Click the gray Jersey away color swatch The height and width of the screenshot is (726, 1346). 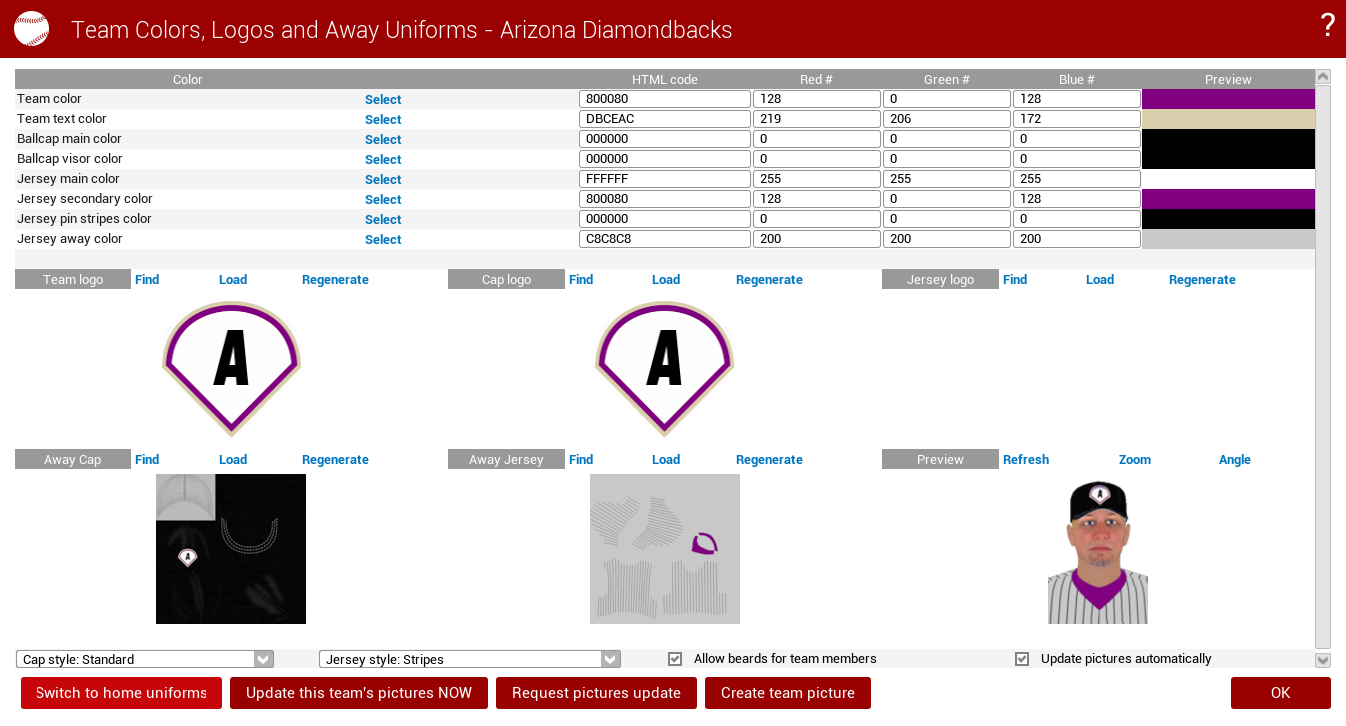[1228, 239]
